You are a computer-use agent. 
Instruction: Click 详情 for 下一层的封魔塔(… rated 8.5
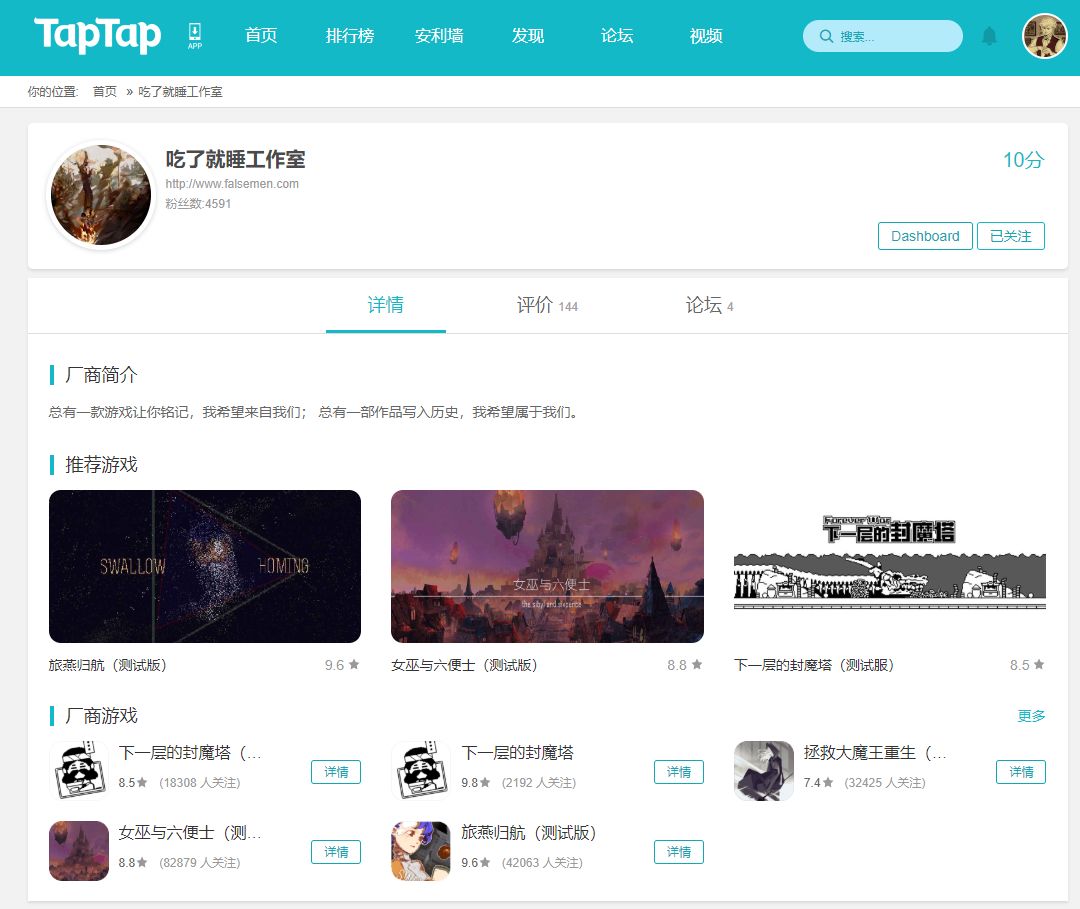tap(336, 772)
